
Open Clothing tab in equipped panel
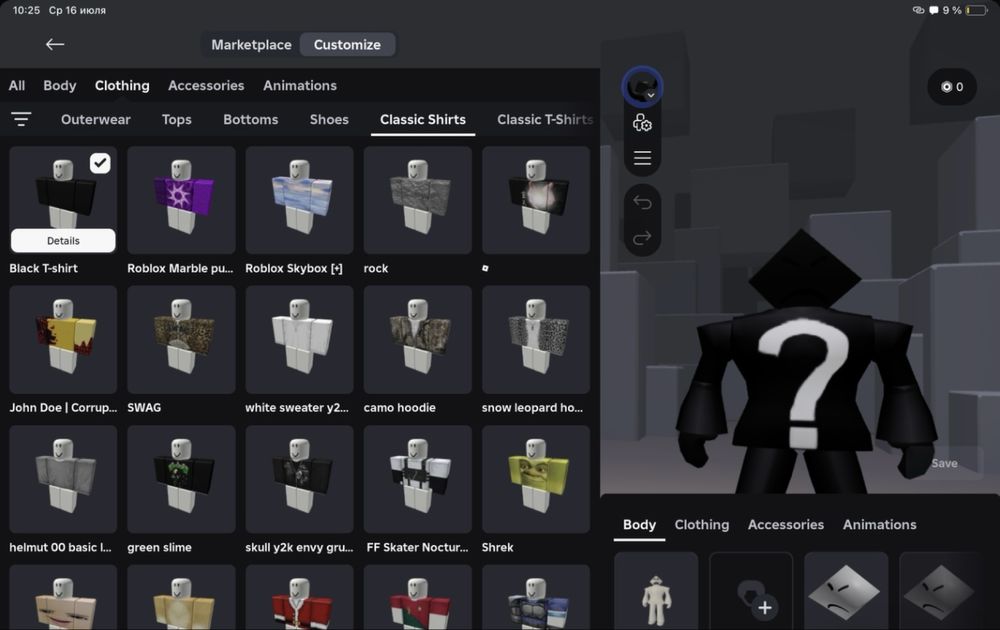702,524
